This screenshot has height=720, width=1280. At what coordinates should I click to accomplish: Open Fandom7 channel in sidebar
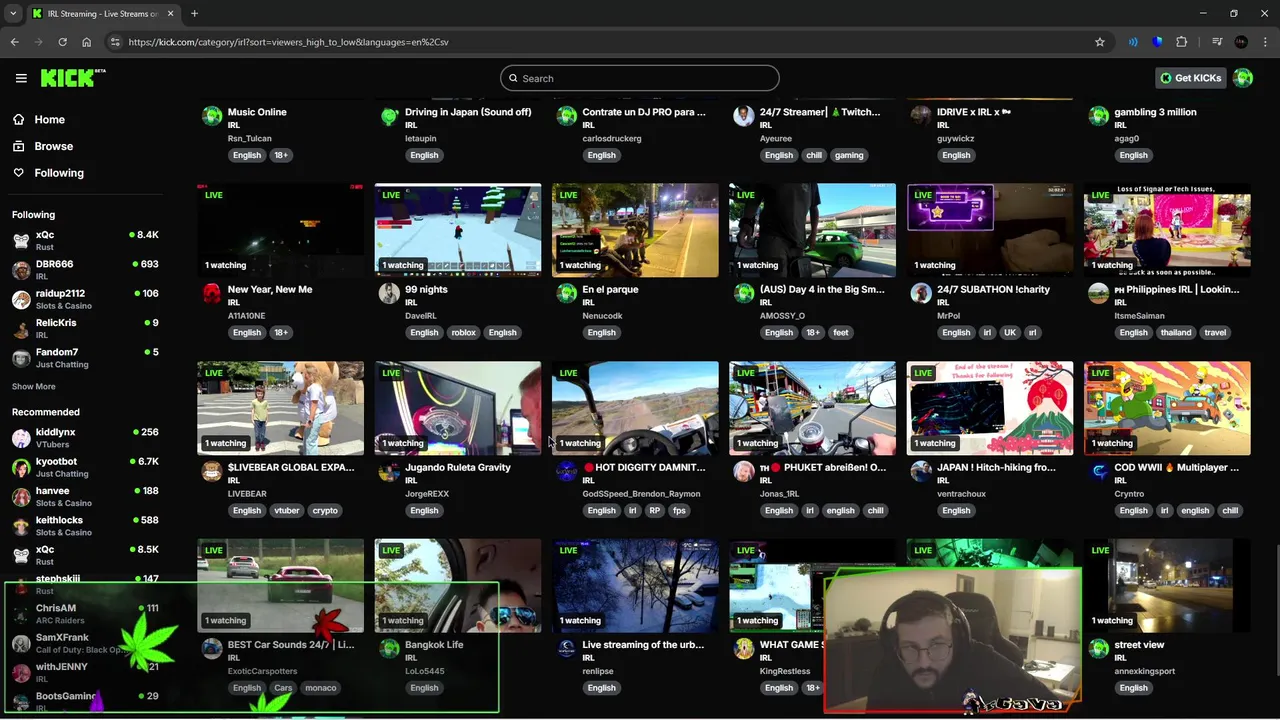(x=85, y=357)
